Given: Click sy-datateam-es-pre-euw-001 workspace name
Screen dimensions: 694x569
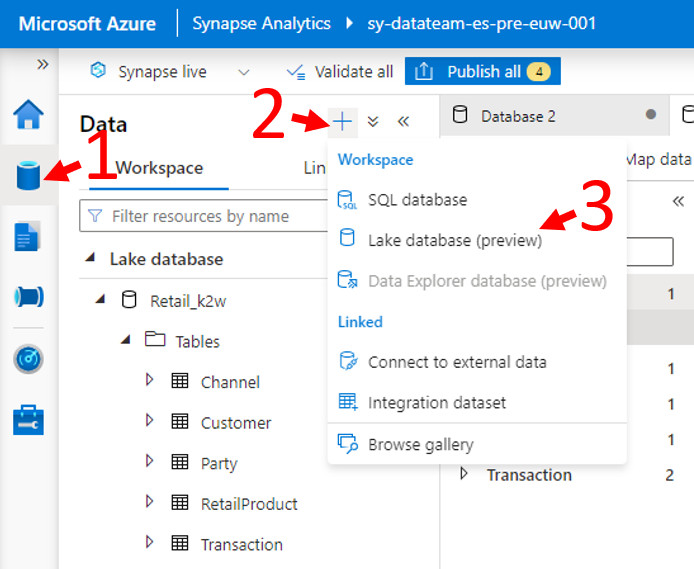Looking at the screenshot, I should (482, 23).
